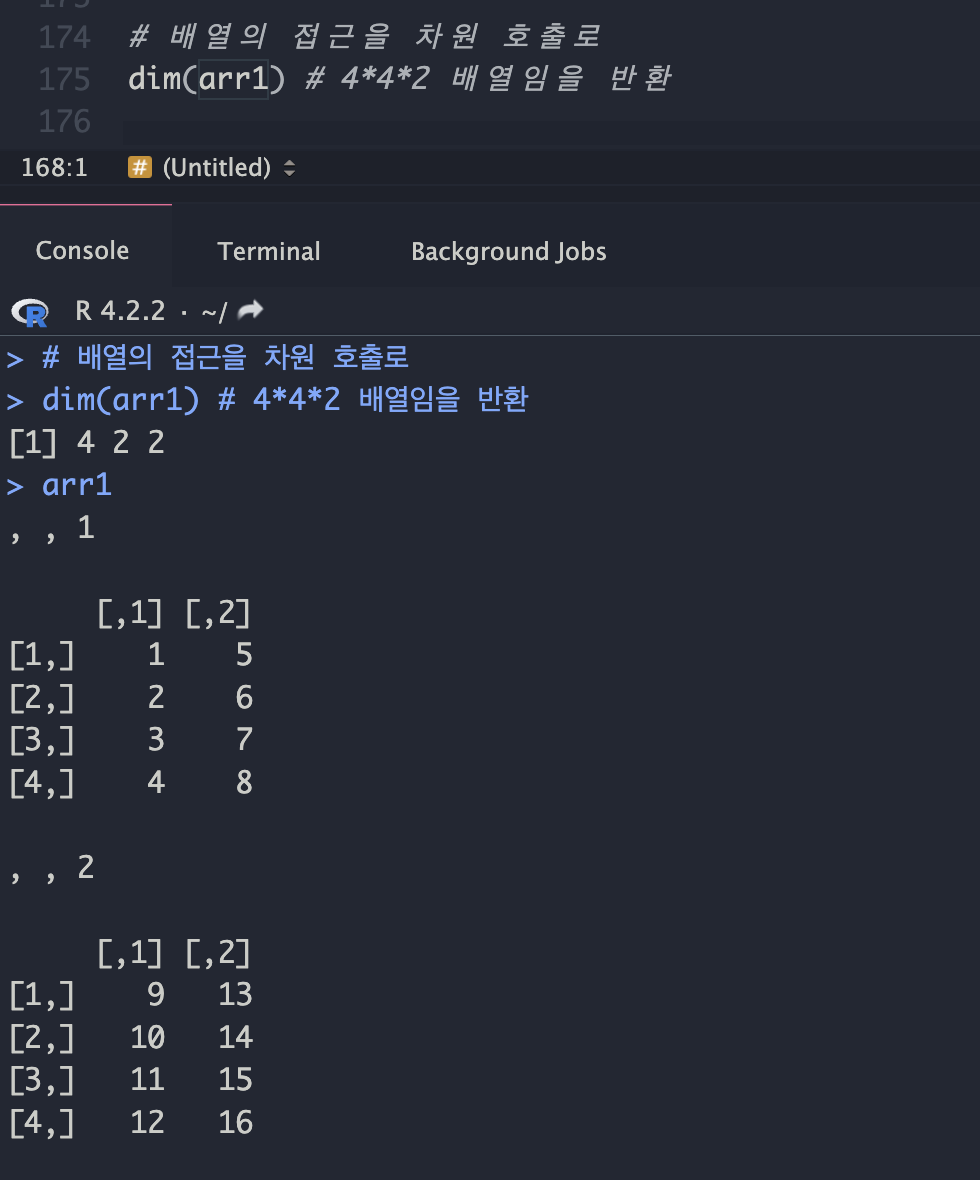This screenshot has width=980, height=1180.
Task: Click the R logo icon in console header
Action: point(30,312)
